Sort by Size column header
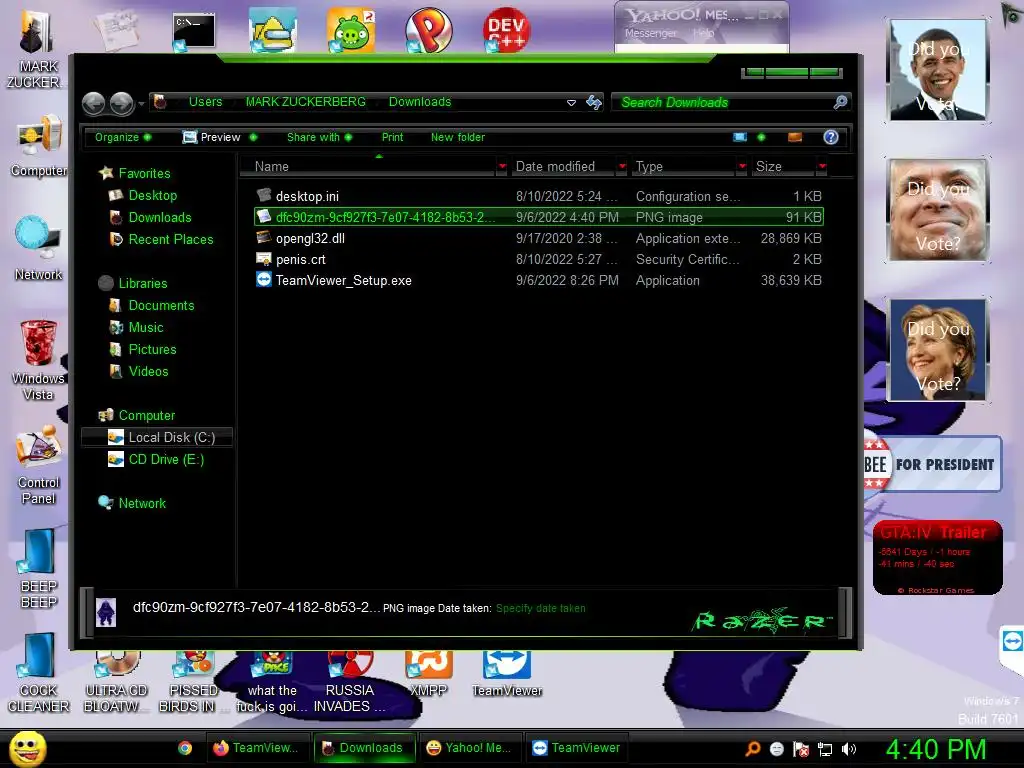Screen dimensions: 1024x768 (784, 167)
